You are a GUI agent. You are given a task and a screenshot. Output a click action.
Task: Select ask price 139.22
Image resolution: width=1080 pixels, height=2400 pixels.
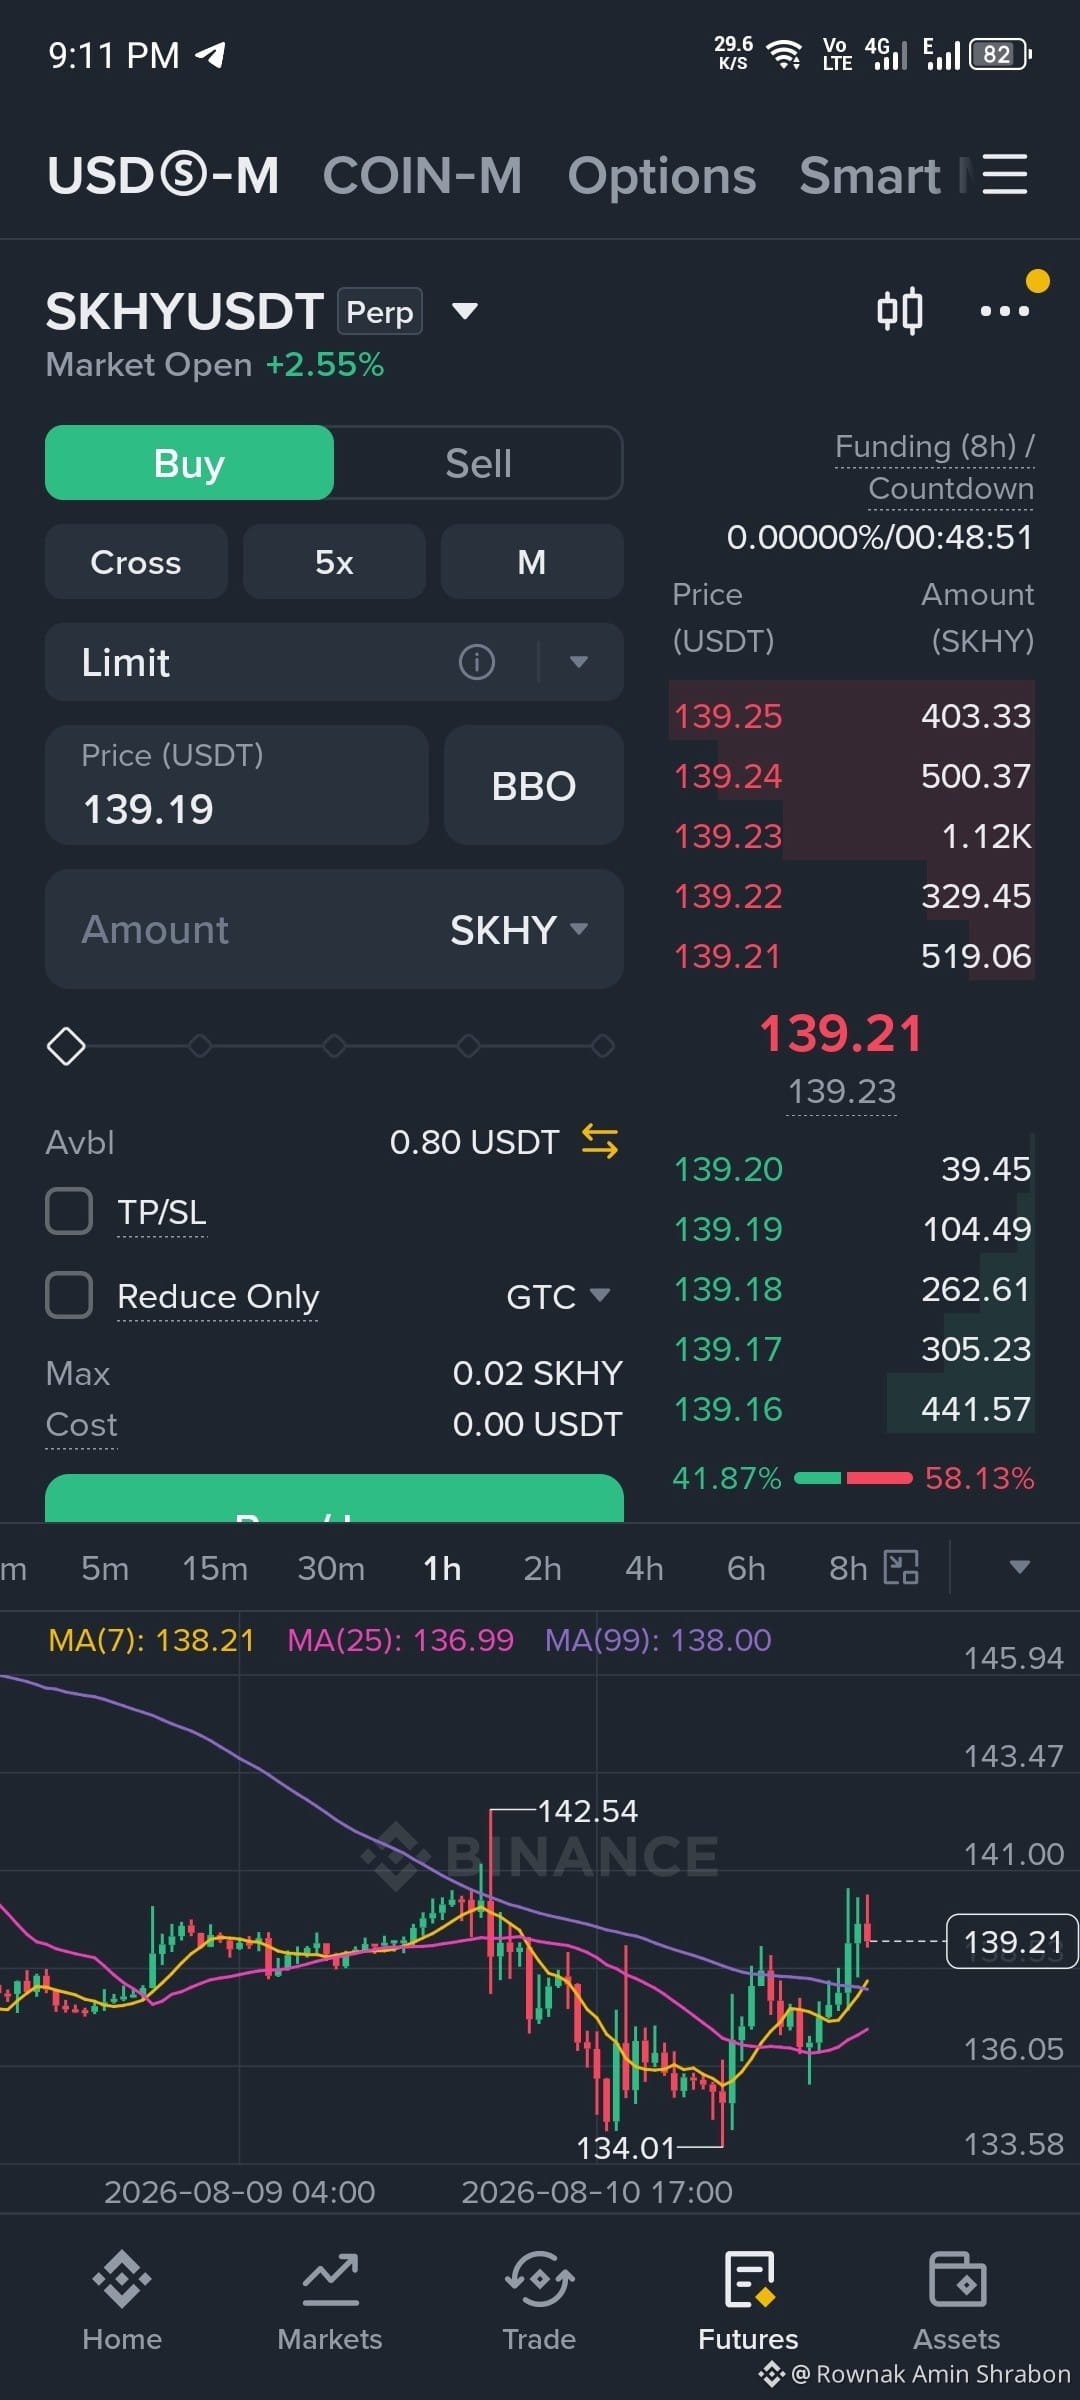(x=728, y=896)
